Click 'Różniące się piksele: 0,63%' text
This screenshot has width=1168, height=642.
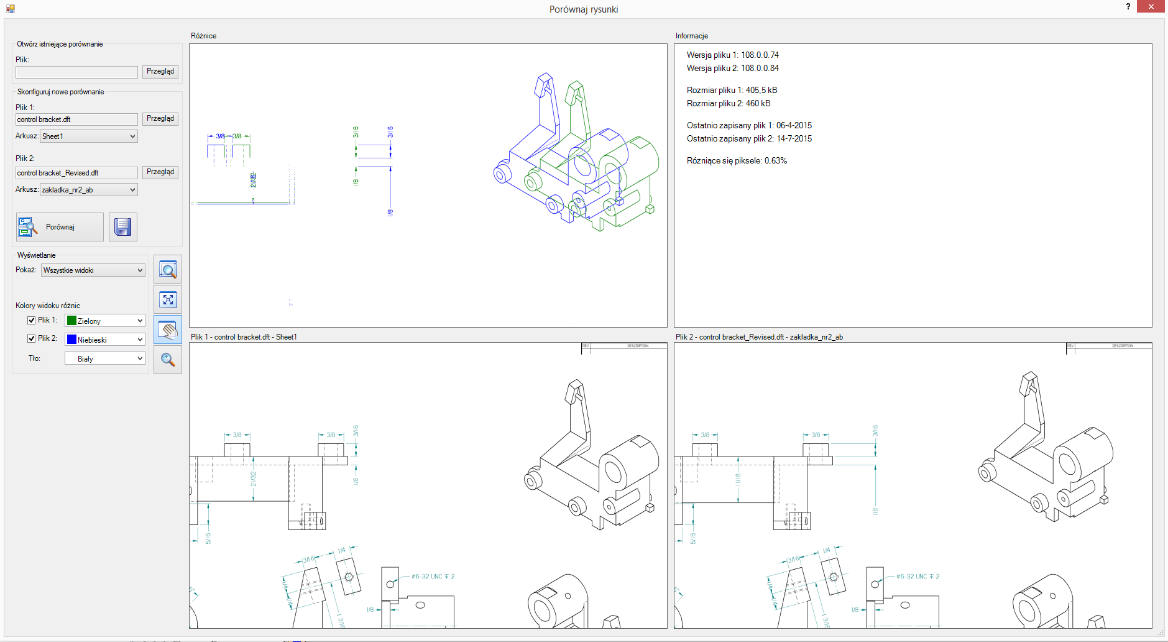pos(736,161)
